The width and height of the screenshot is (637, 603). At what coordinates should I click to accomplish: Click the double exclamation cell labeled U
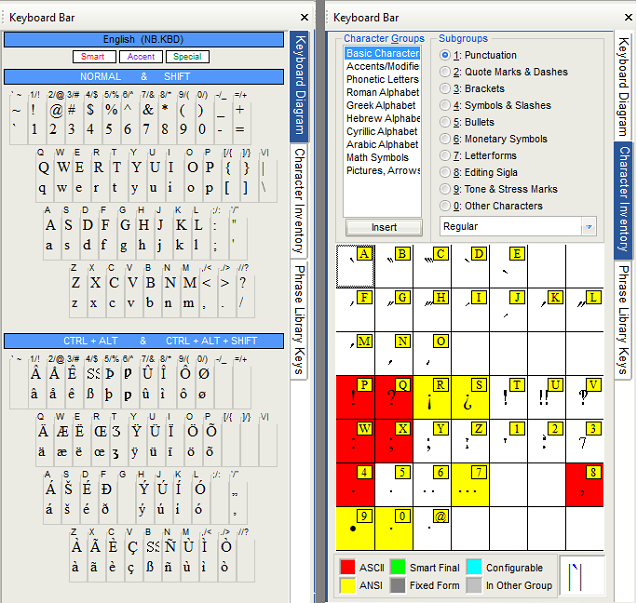[x=547, y=398]
